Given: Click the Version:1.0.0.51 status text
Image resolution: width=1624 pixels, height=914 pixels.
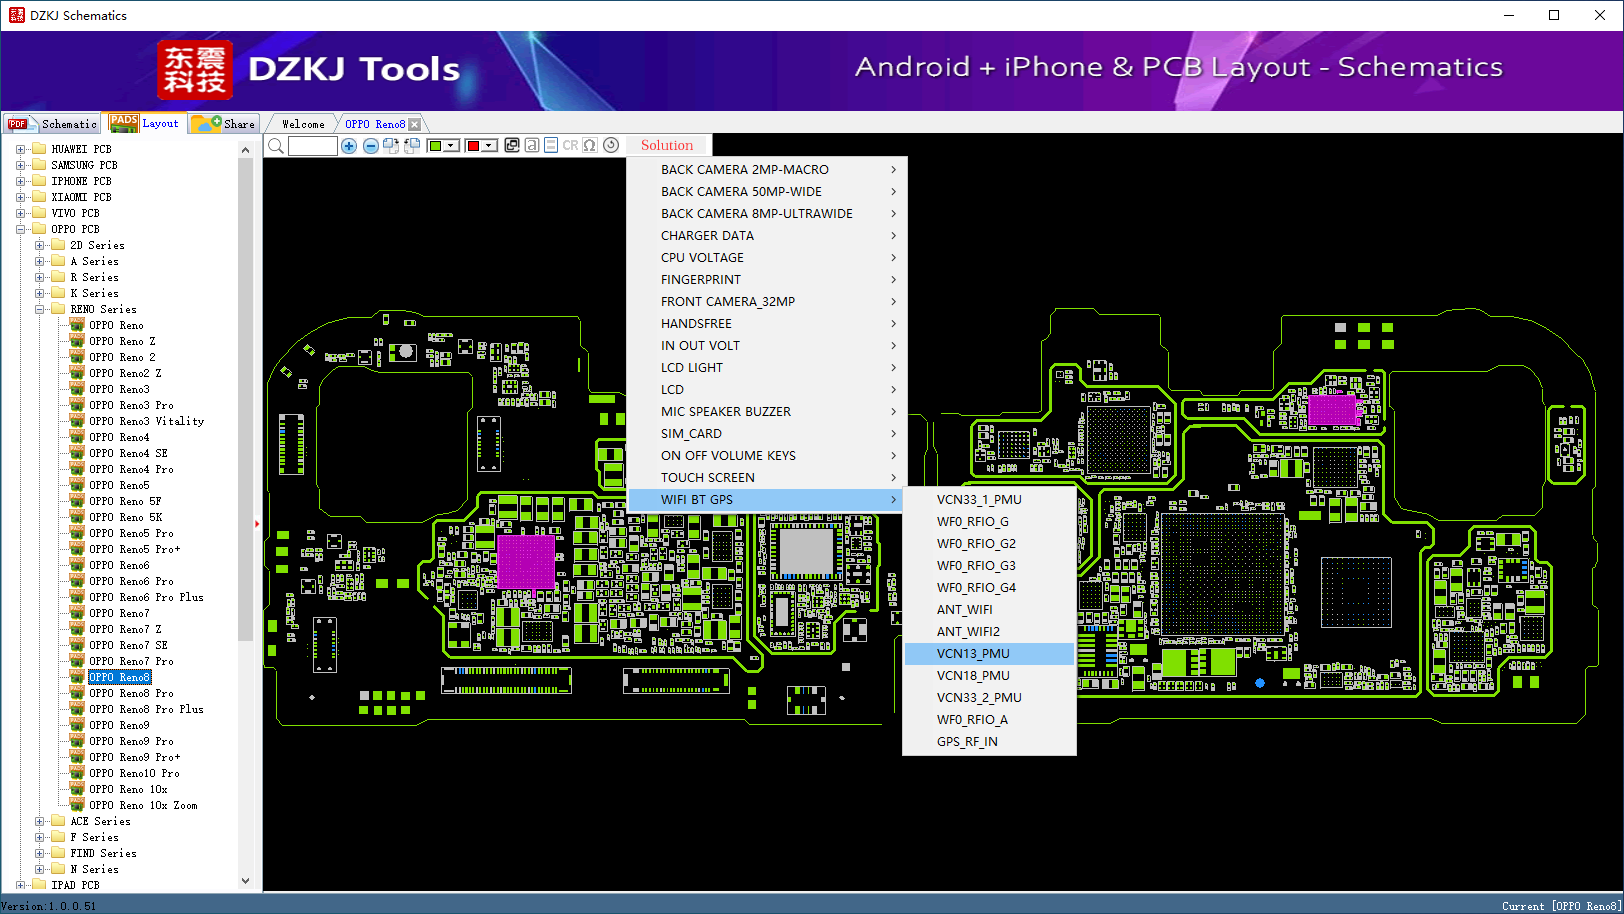Looking at the screenshot, I should coord(49,906).
